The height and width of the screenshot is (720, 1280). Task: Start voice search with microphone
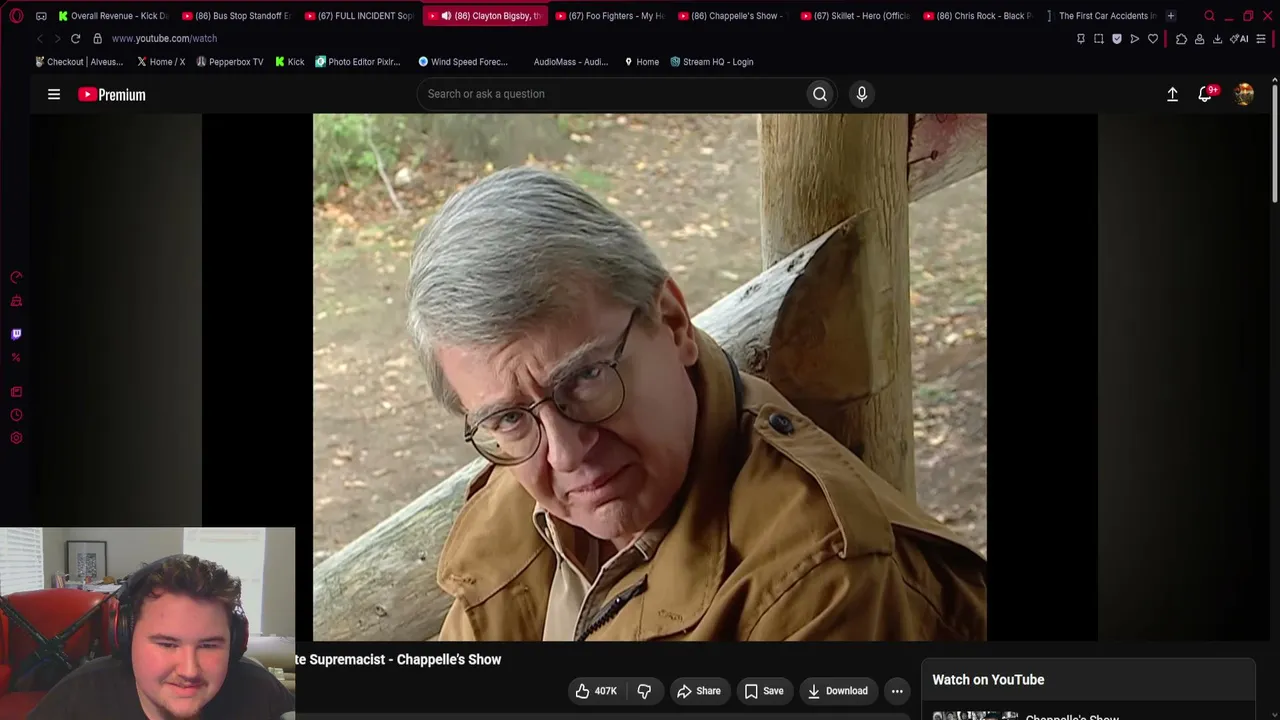tap(862, 94)
